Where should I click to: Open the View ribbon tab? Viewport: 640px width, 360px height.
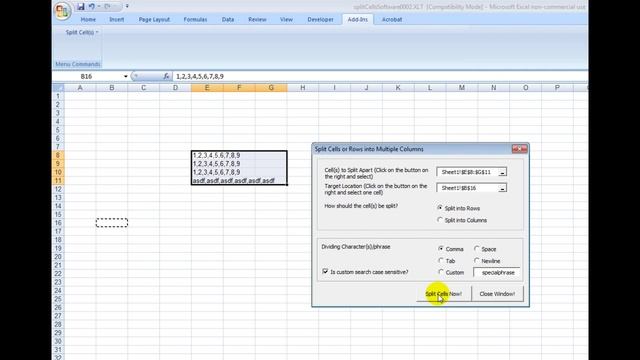pos(286,20)
